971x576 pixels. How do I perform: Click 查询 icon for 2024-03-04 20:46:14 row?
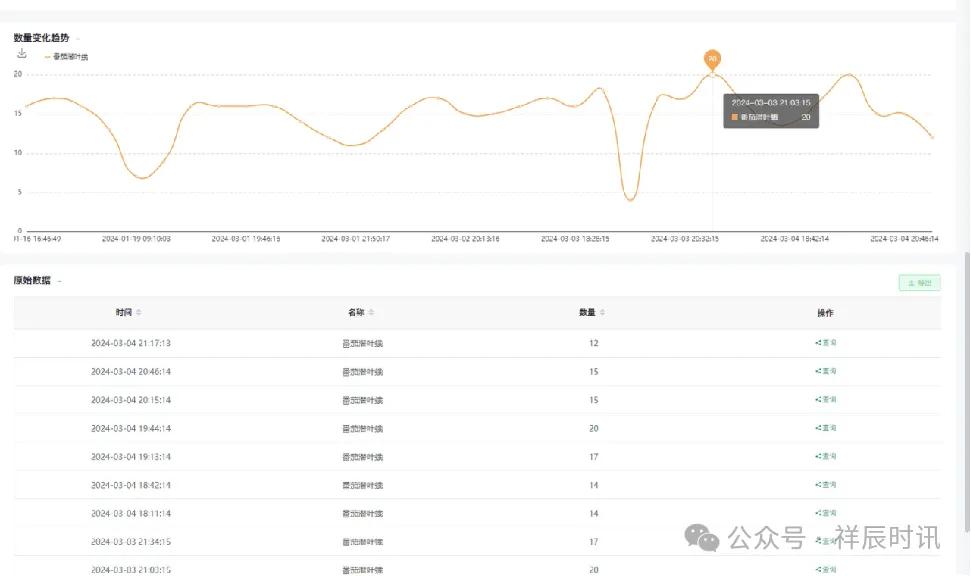coord(825,371)
